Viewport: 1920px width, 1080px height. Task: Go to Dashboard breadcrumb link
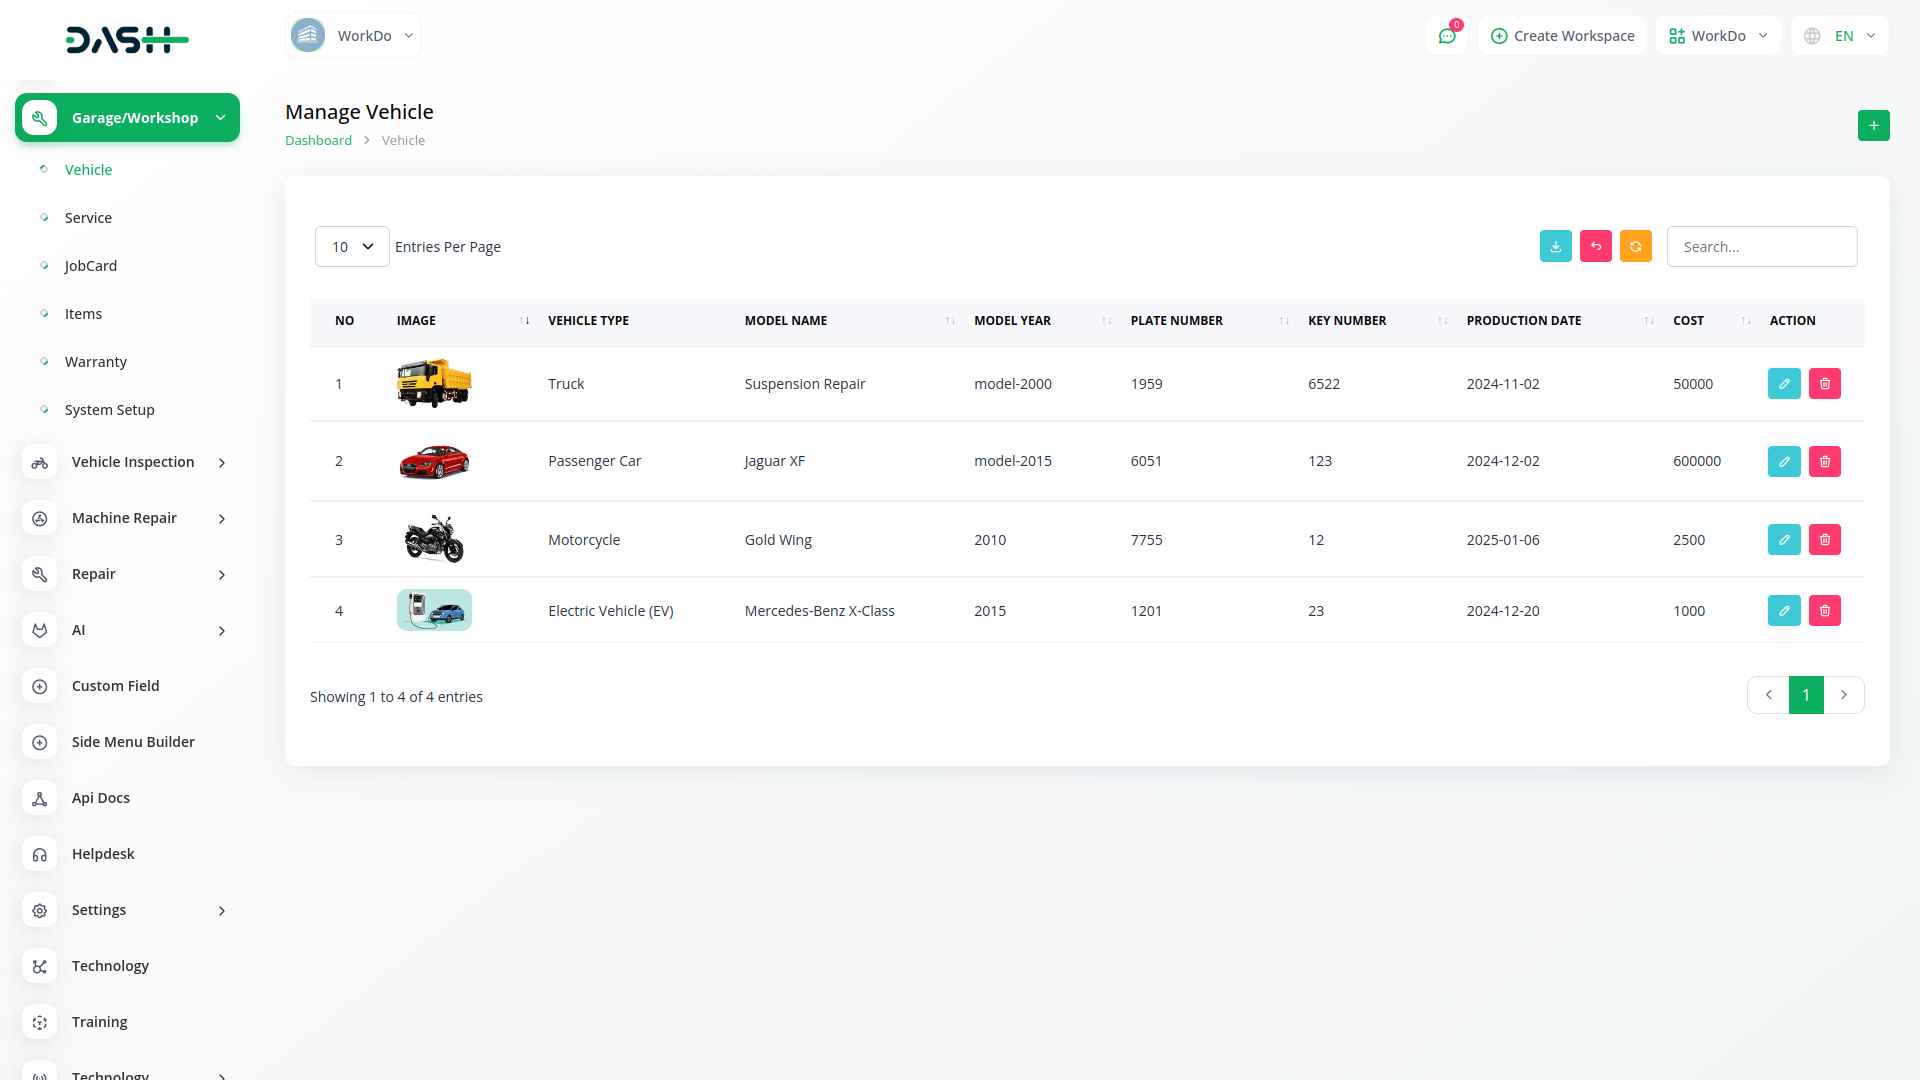(318, 141)
